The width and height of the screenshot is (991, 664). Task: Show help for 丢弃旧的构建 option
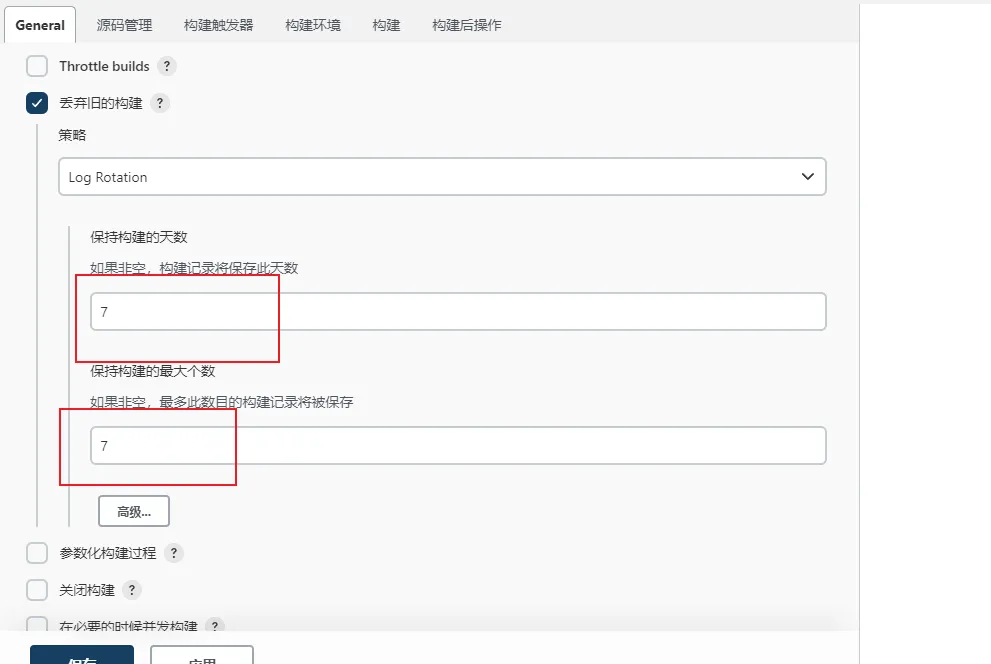(x=160, y=103)
